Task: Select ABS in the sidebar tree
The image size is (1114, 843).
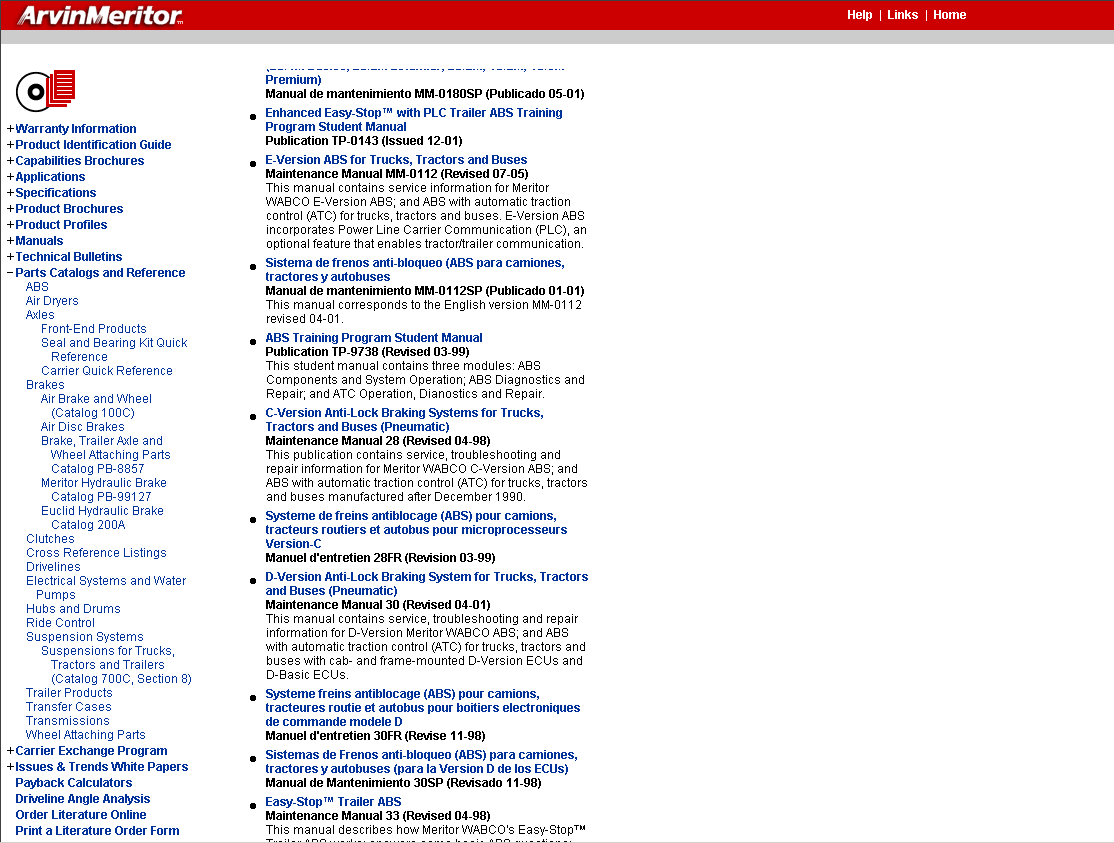Action: (x=37, y=286)
